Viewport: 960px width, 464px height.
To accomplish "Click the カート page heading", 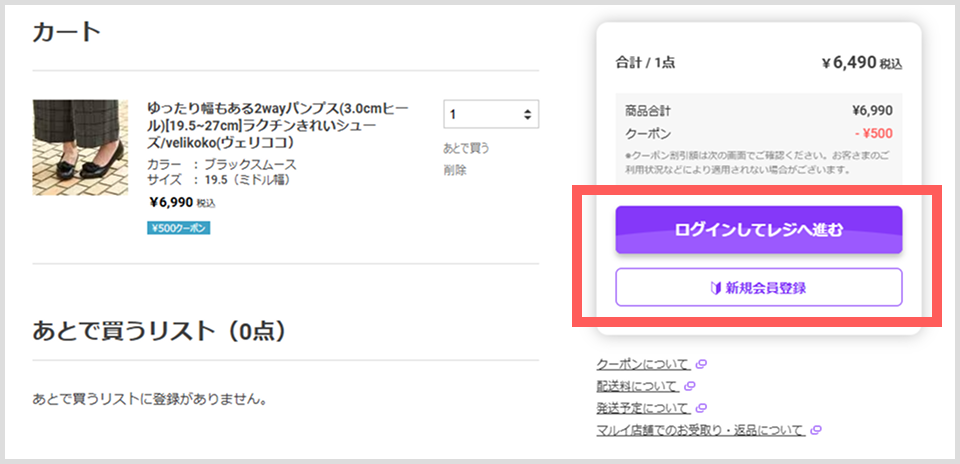I will coord(66,32).
